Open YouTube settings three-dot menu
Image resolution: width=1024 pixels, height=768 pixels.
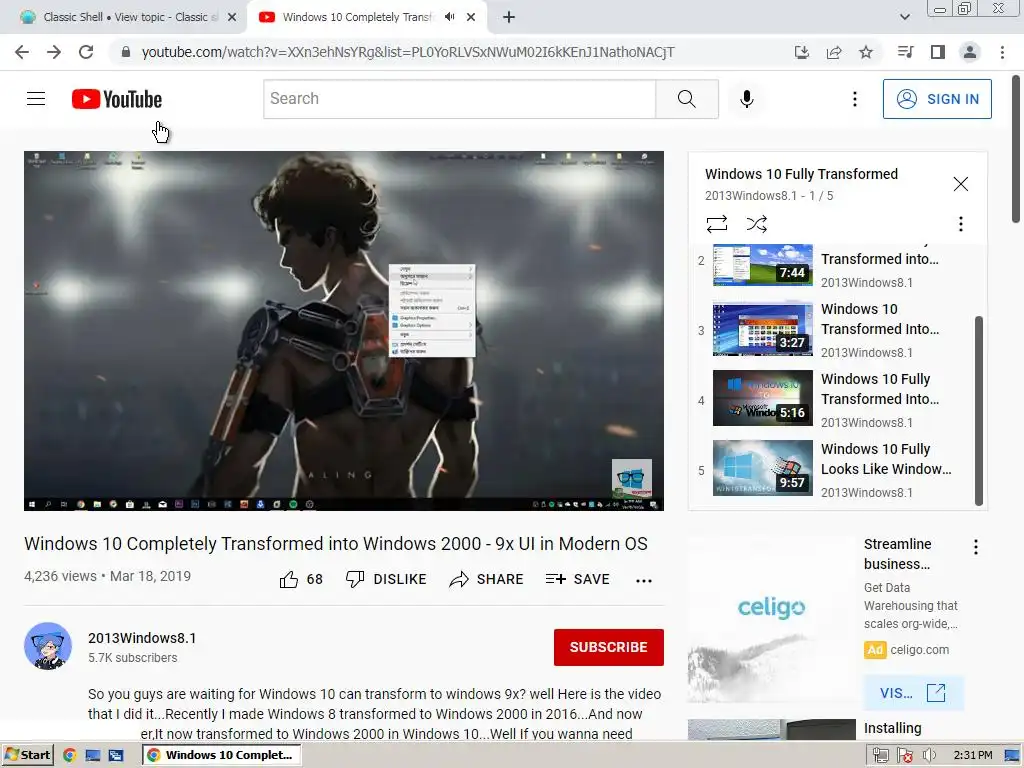tap(854, 99)
